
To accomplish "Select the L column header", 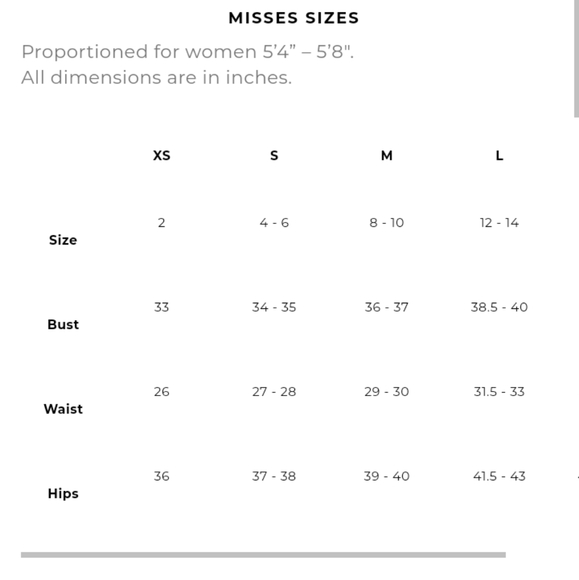I will 499,155.
